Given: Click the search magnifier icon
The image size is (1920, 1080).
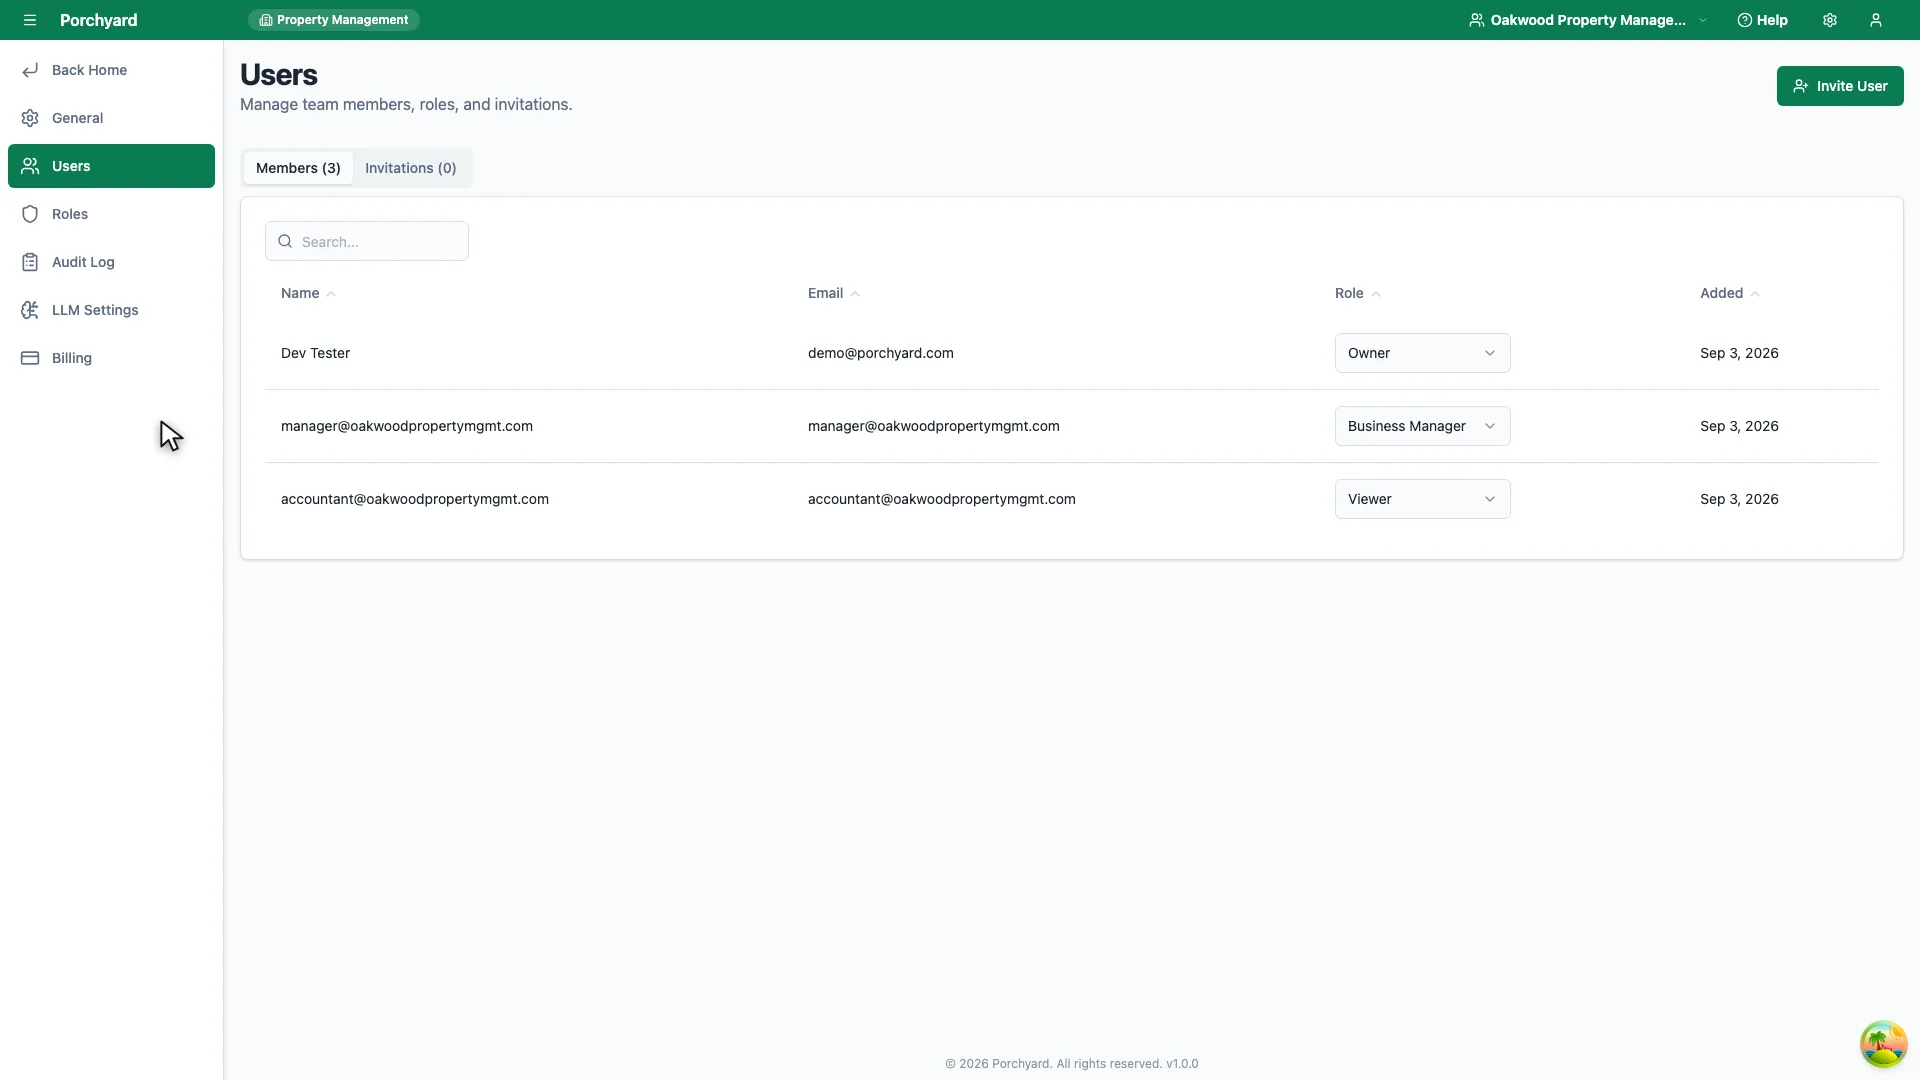Looking at the screenshot, I should (285, 241).
